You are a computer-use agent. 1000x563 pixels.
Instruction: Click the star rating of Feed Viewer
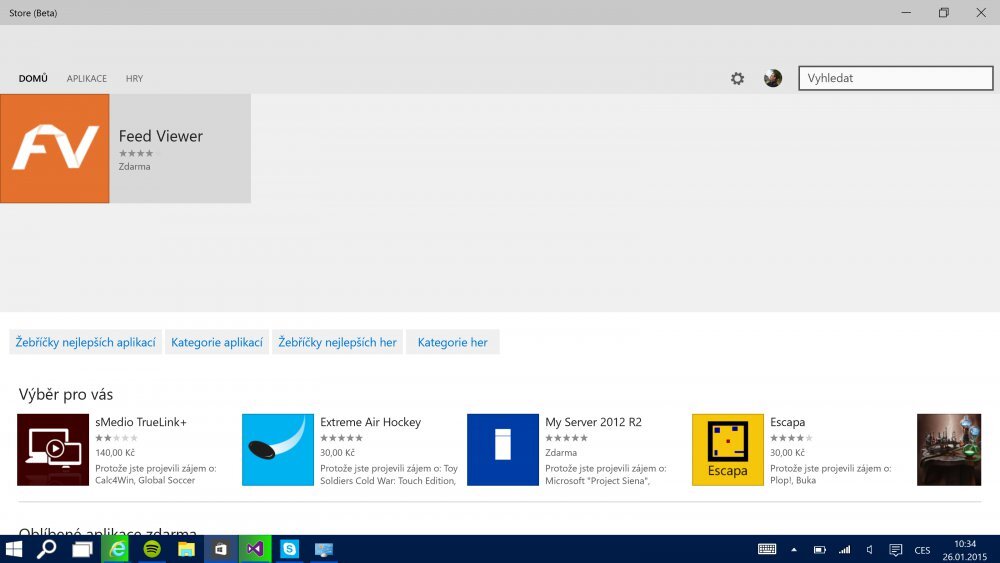pos(136,153)
